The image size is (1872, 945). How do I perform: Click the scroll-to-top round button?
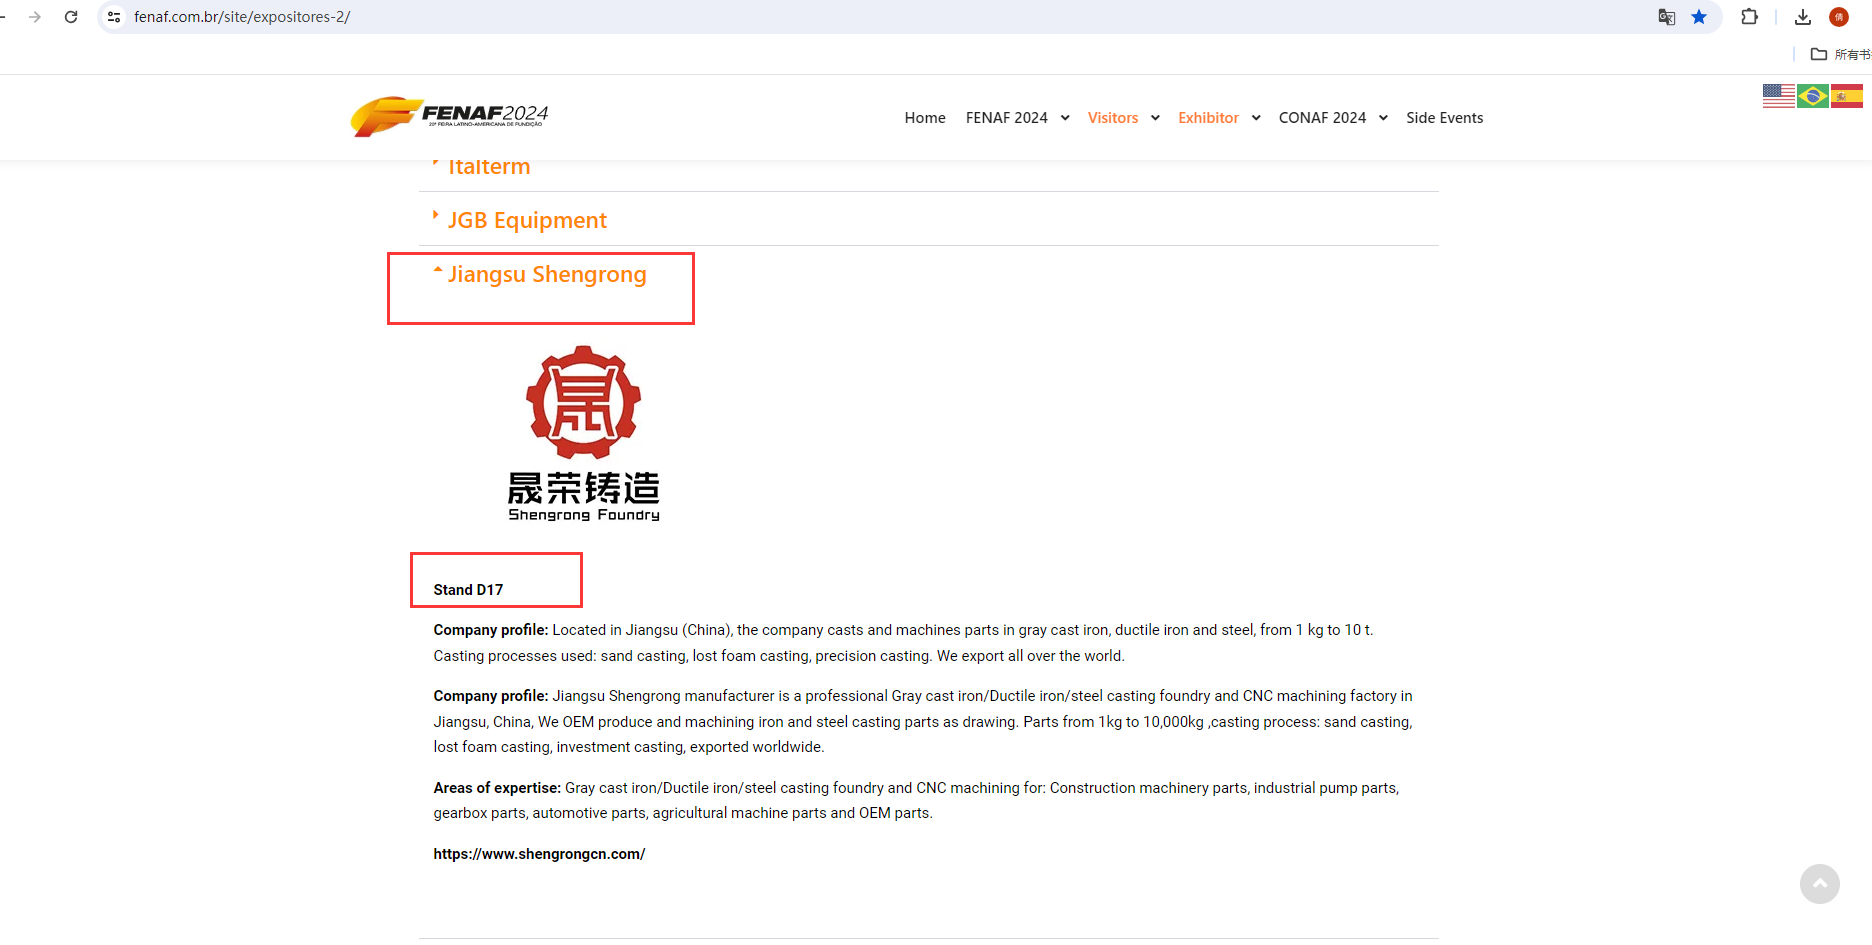pos(1820,884)
